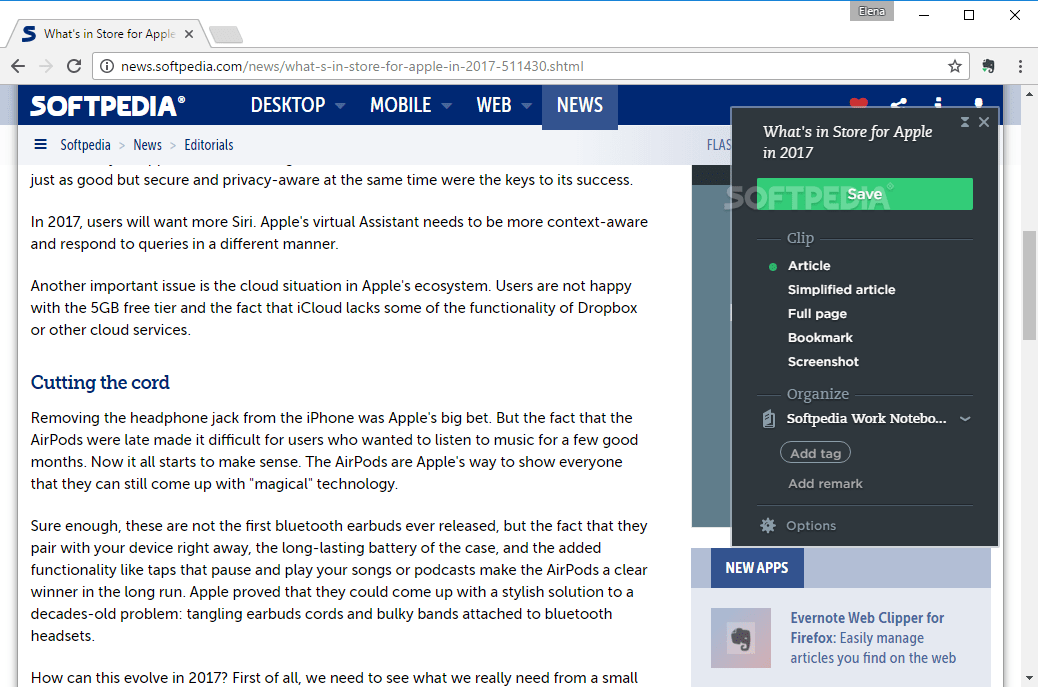Click the Evernote extension icon in toolbar
1038x687 pixels.
(x=988, y=66)
